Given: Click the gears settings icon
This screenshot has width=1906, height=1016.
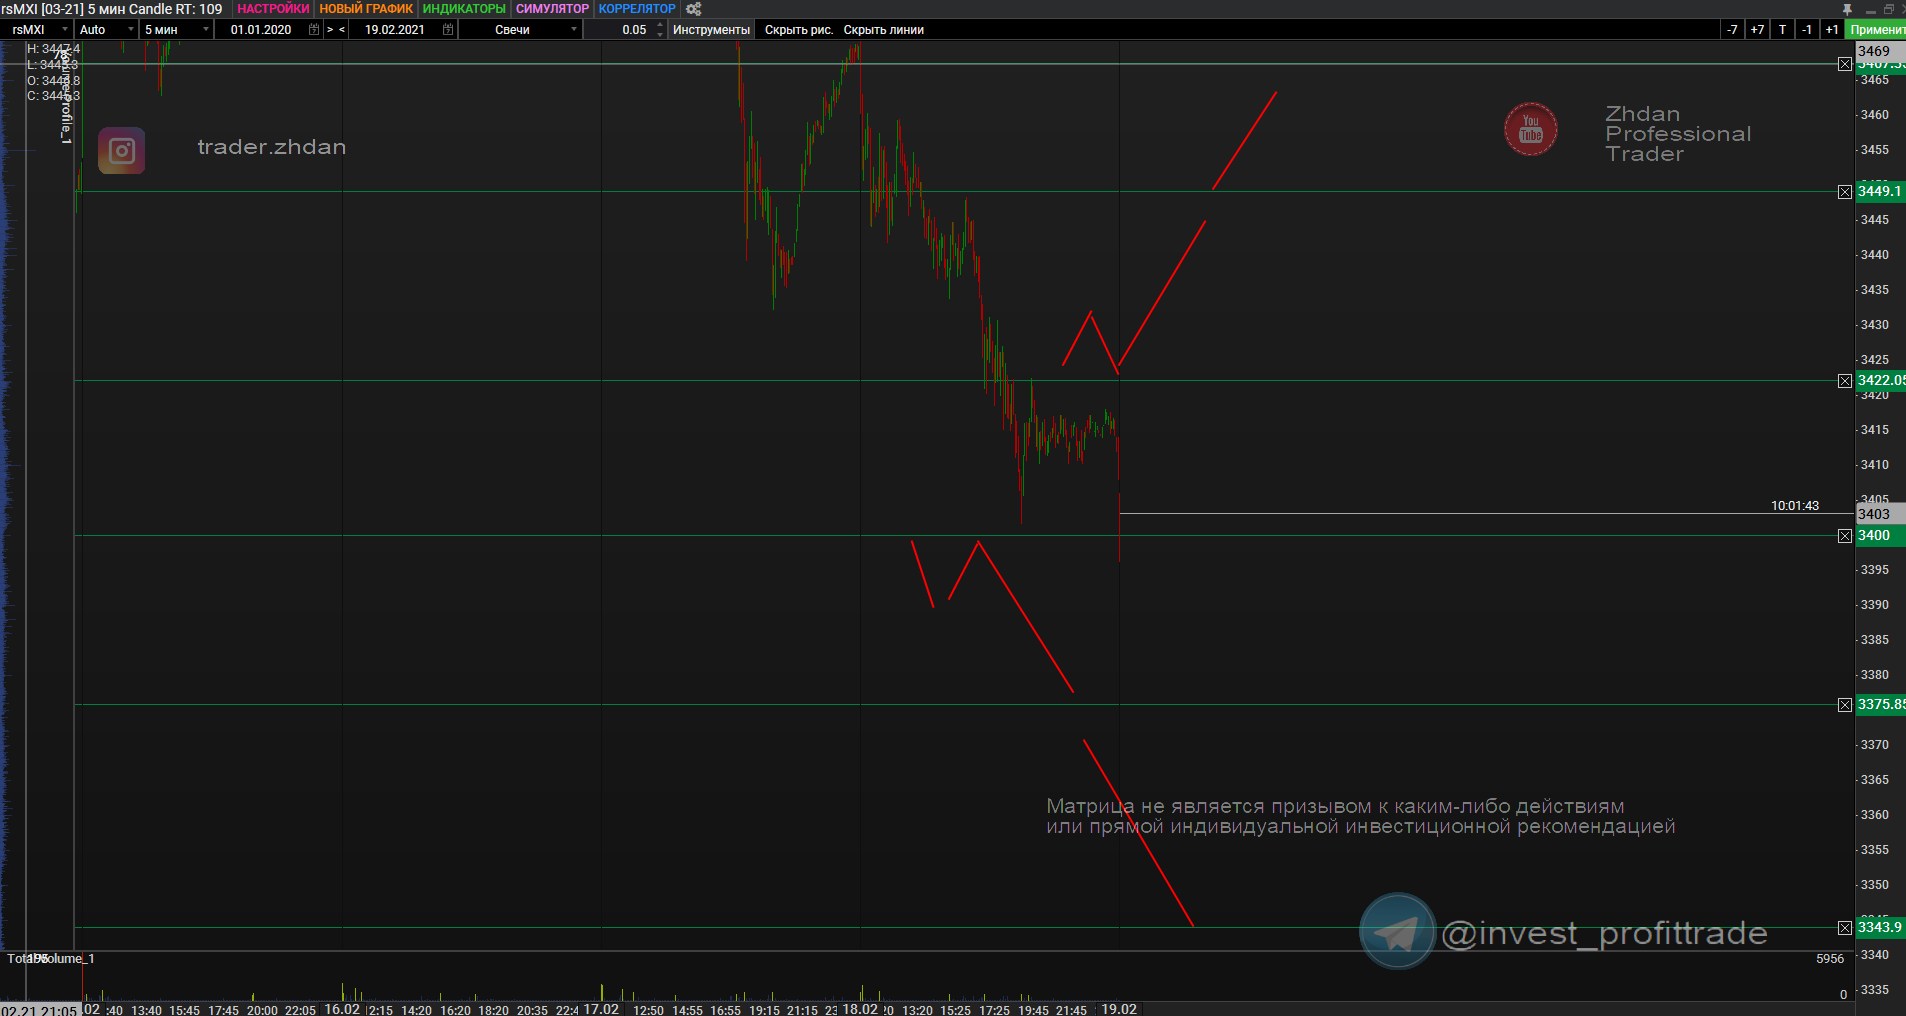Looking at the screenshot, I should (693, 9).
